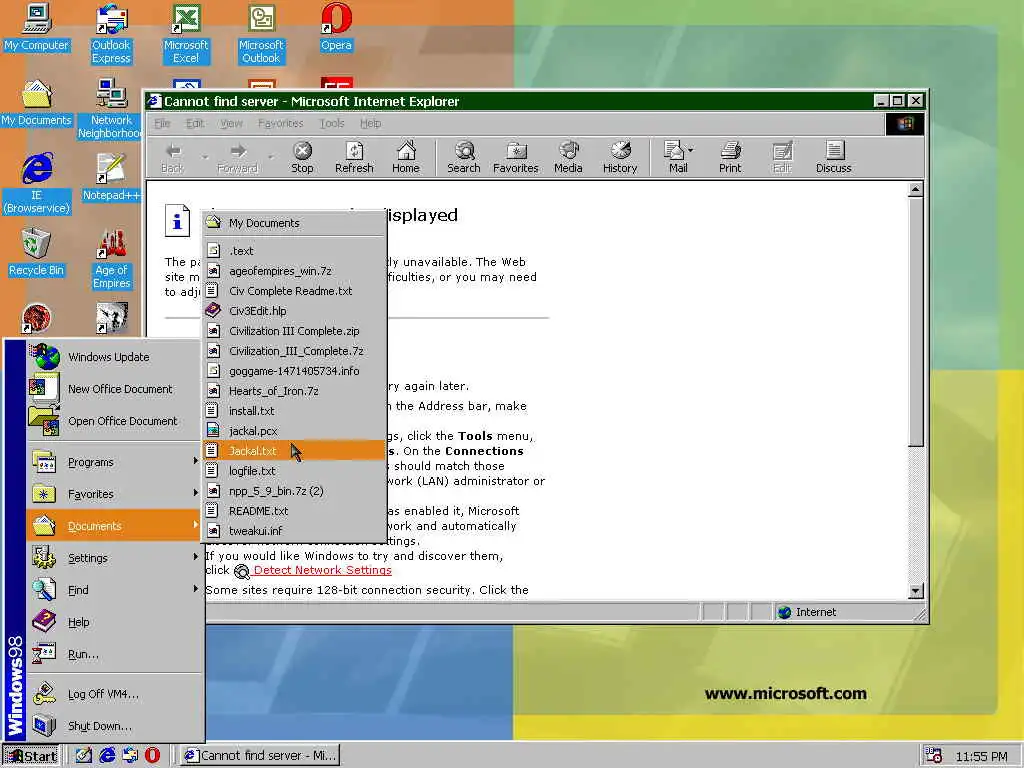Click the Print toolbar icon
The image size is (1024, 768).
coord(730,157)
